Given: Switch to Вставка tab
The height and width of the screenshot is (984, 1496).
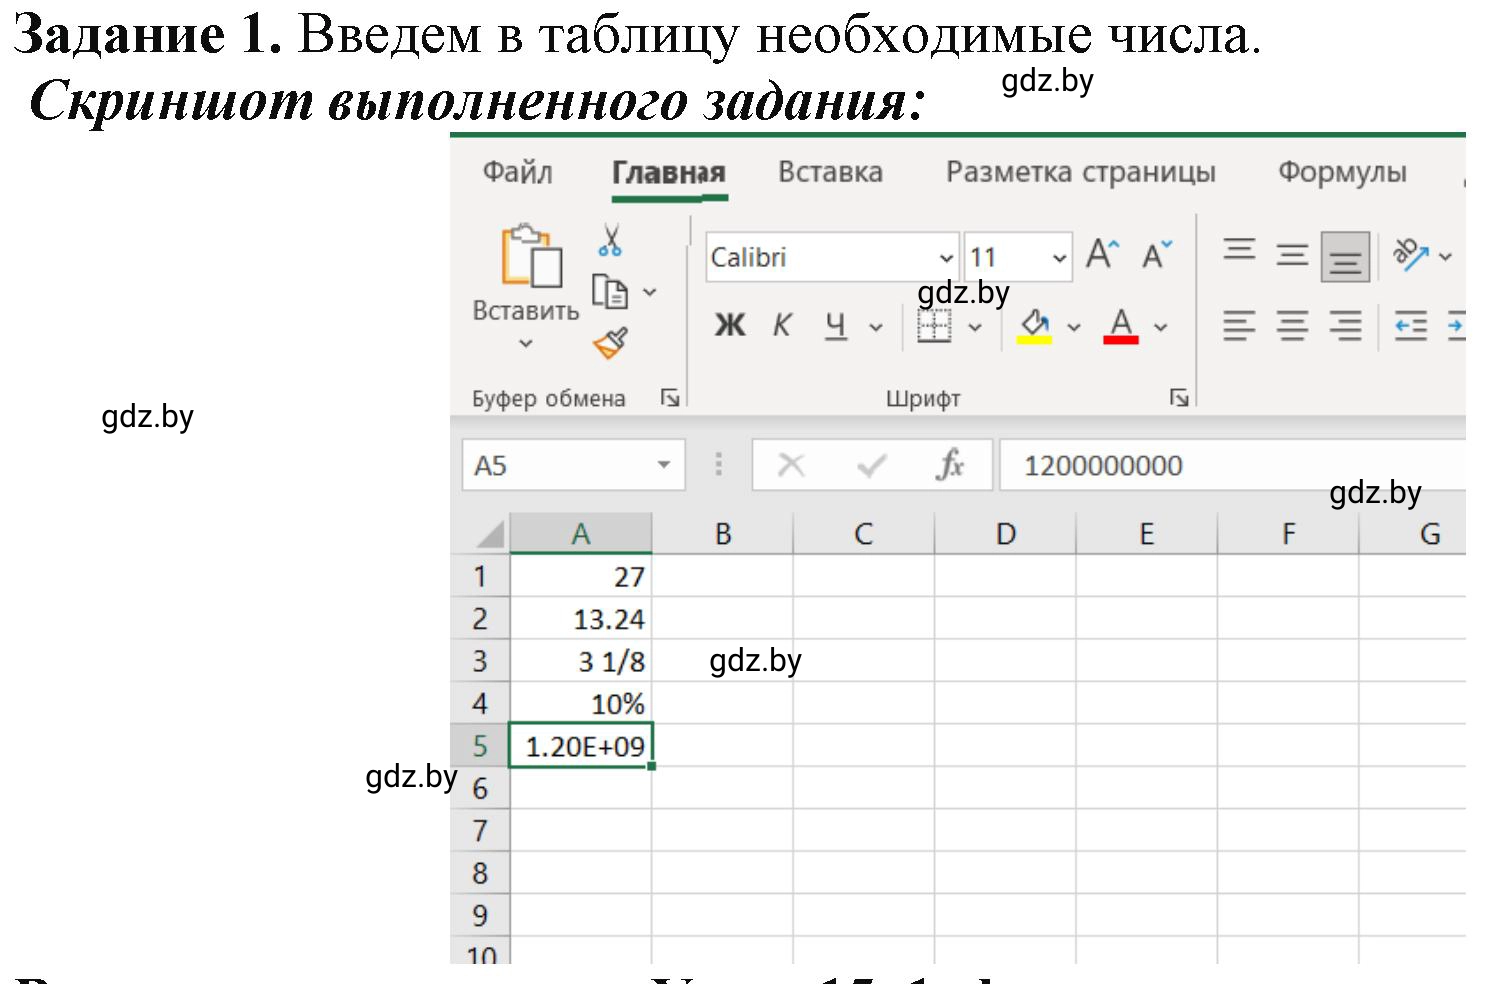Looking at the screenshot, I should (x=830, y=172).
